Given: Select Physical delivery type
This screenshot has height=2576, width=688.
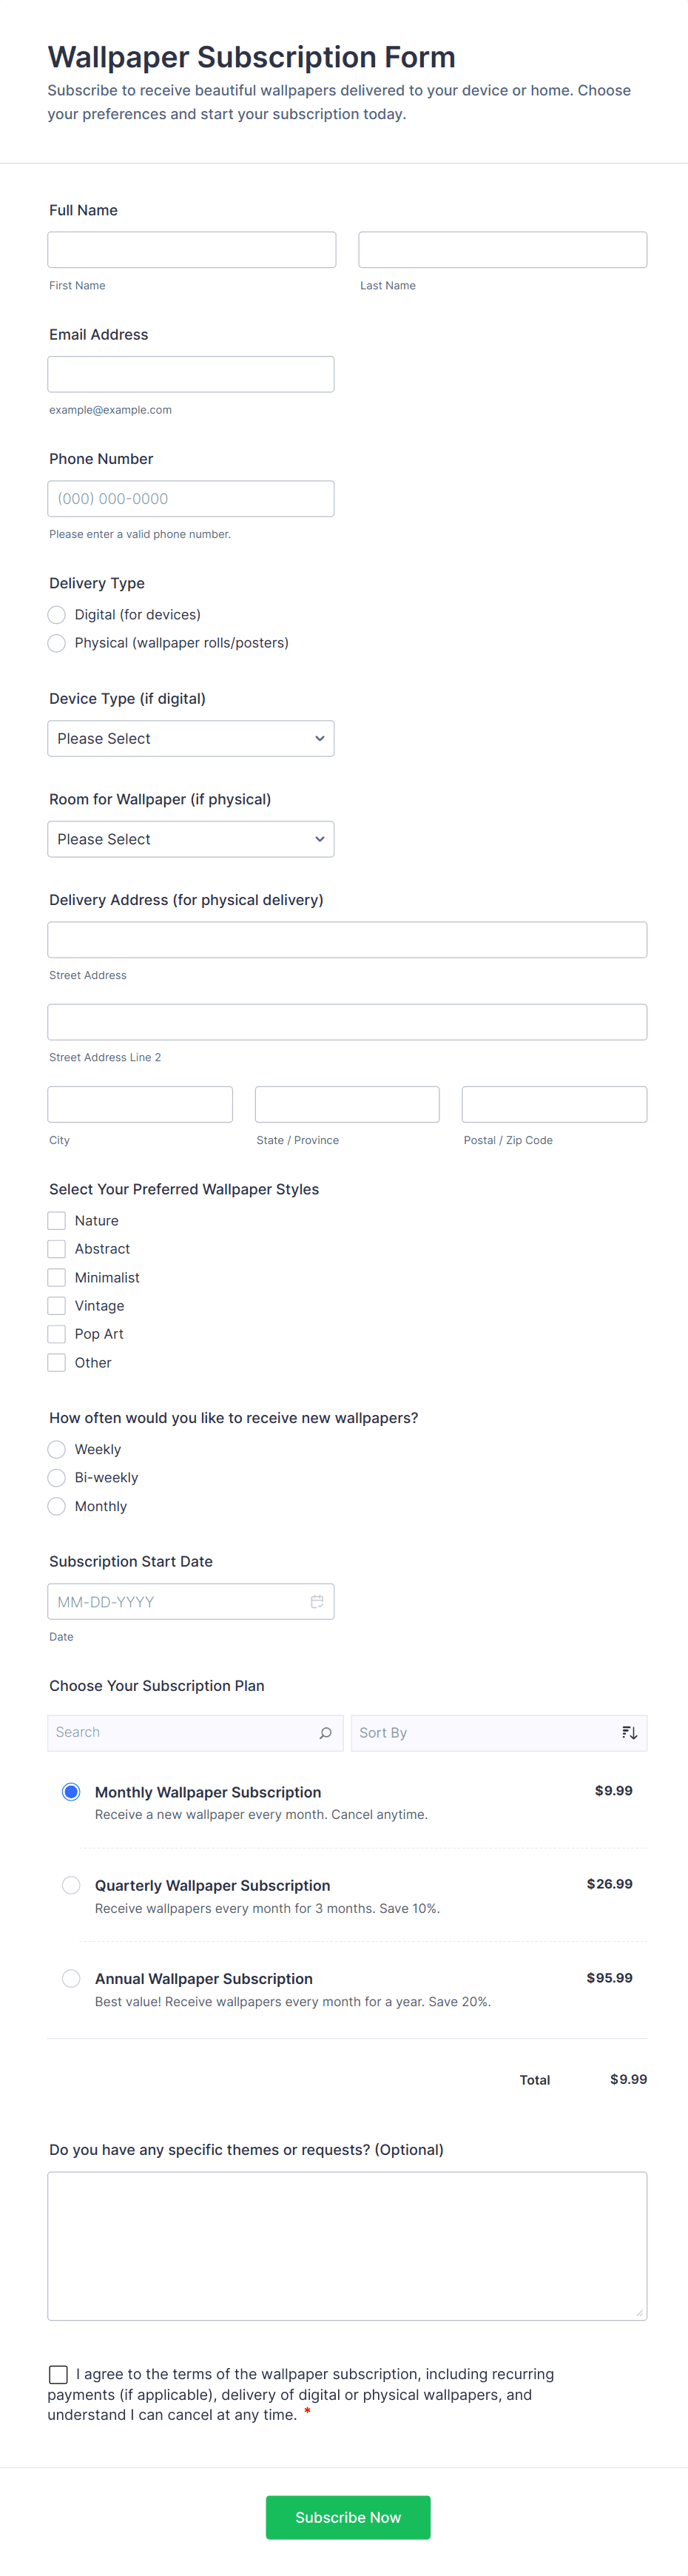Looking at the screenshot, I should (x=56, y=643).
